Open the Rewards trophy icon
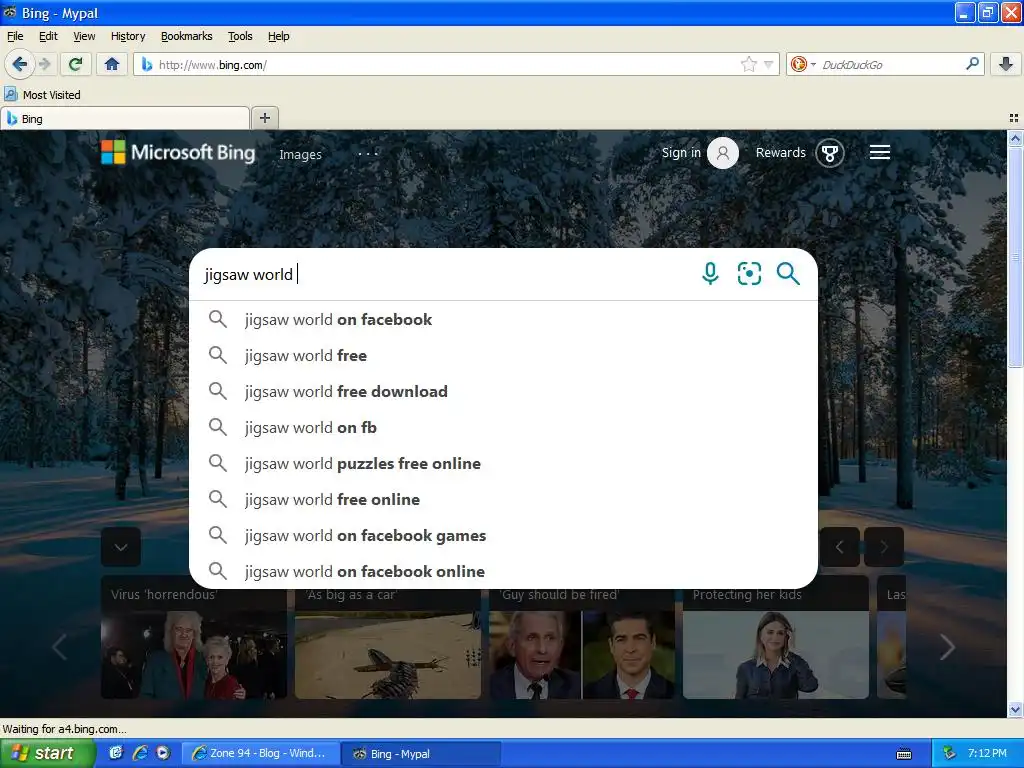The height and width of the screenshot is (768, 1024). tap(829, 153)
